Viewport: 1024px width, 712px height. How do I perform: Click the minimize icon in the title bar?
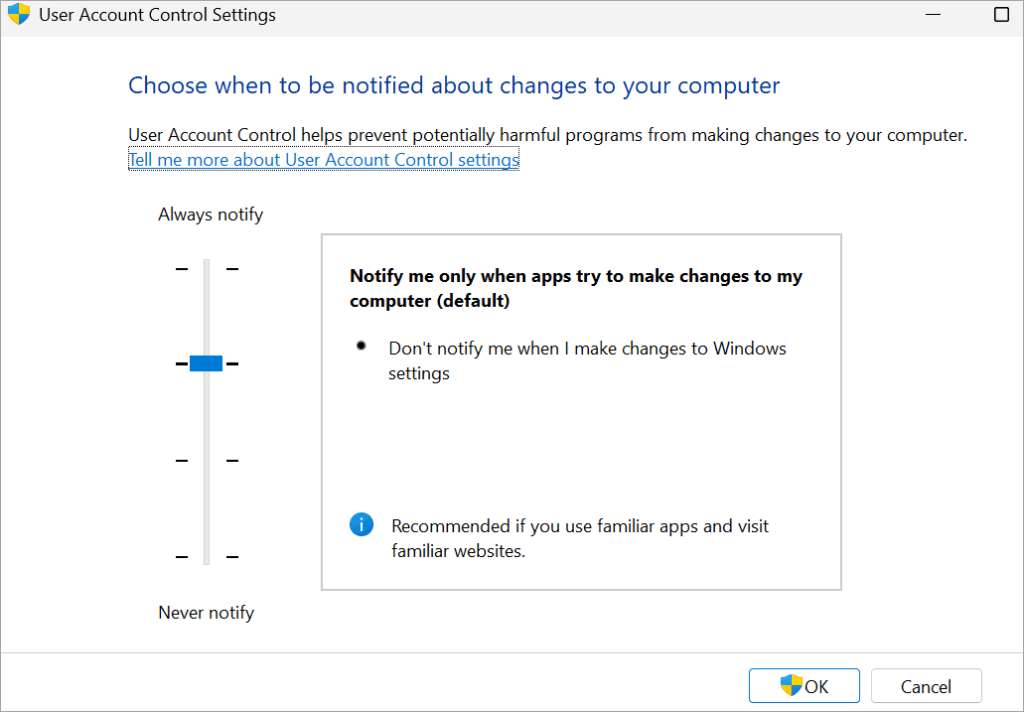933,14
